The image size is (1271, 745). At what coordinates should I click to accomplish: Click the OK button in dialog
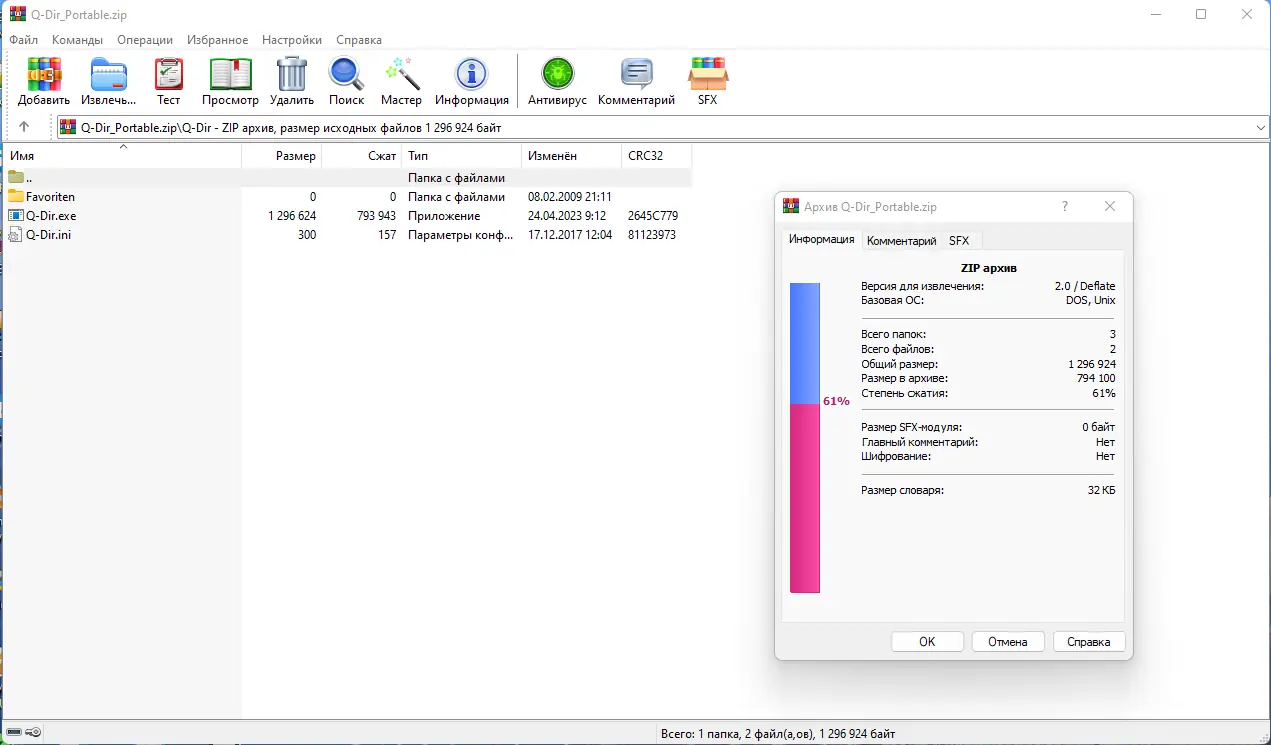pyautogui.click(x=927, y=642)
